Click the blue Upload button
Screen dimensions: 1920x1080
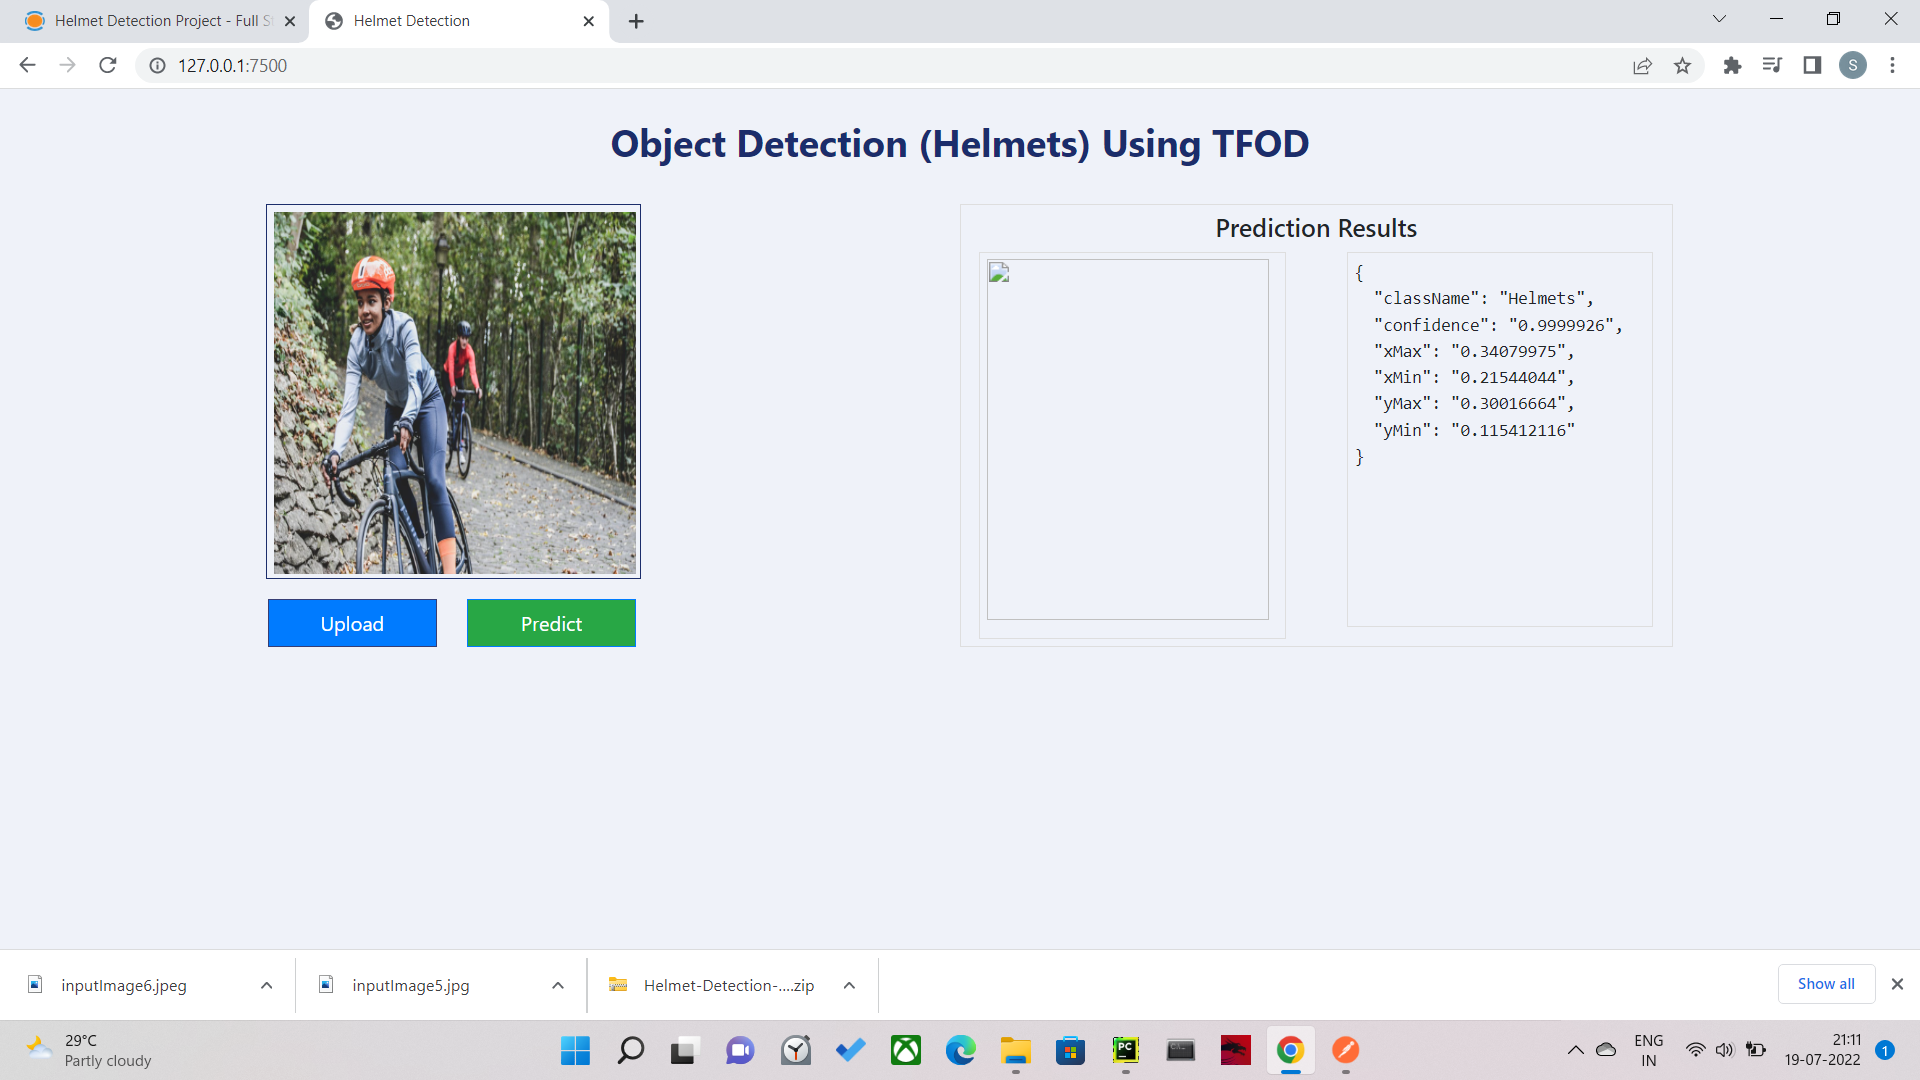pos(352,623)
